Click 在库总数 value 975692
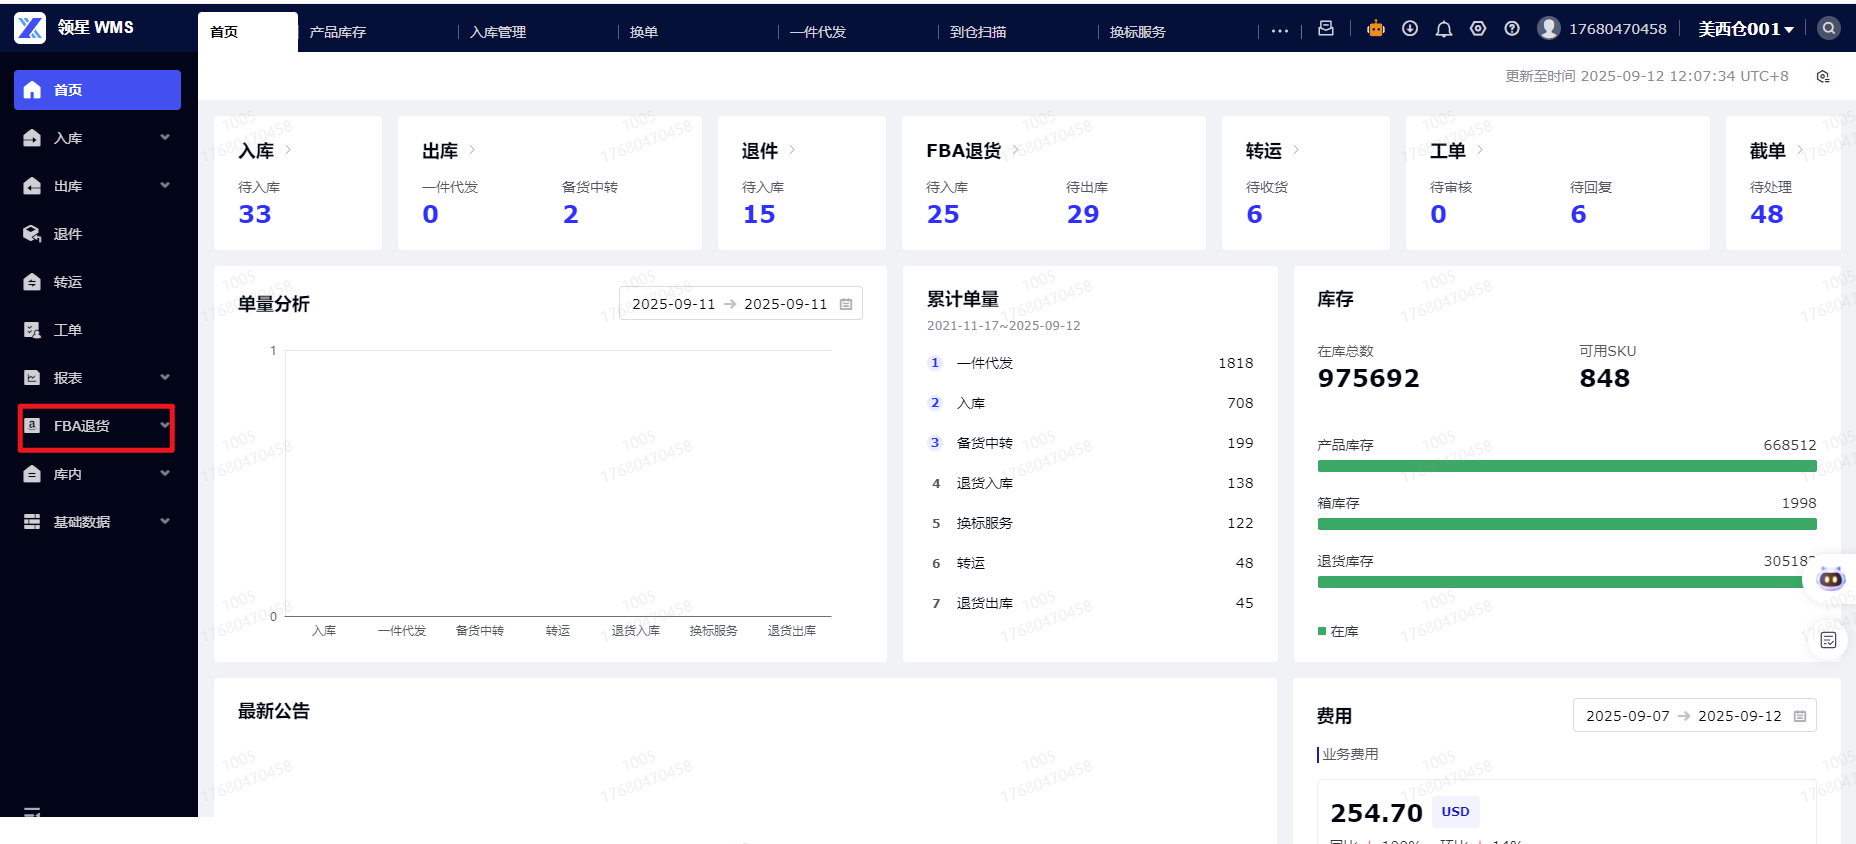Viewport: 1856px width, 844px height. [x=1369, y=378]
